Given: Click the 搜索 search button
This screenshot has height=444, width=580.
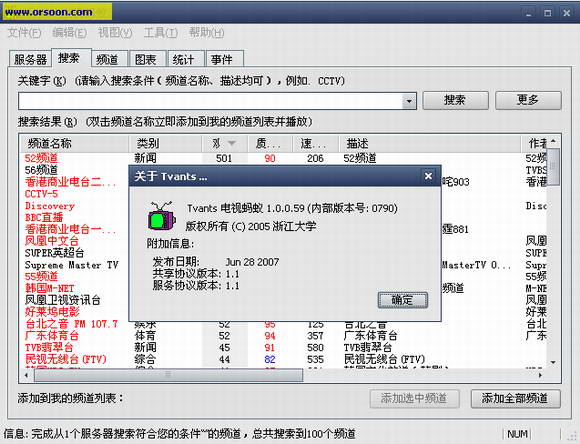Looking at the screenshot, I should tap(455, 100).
